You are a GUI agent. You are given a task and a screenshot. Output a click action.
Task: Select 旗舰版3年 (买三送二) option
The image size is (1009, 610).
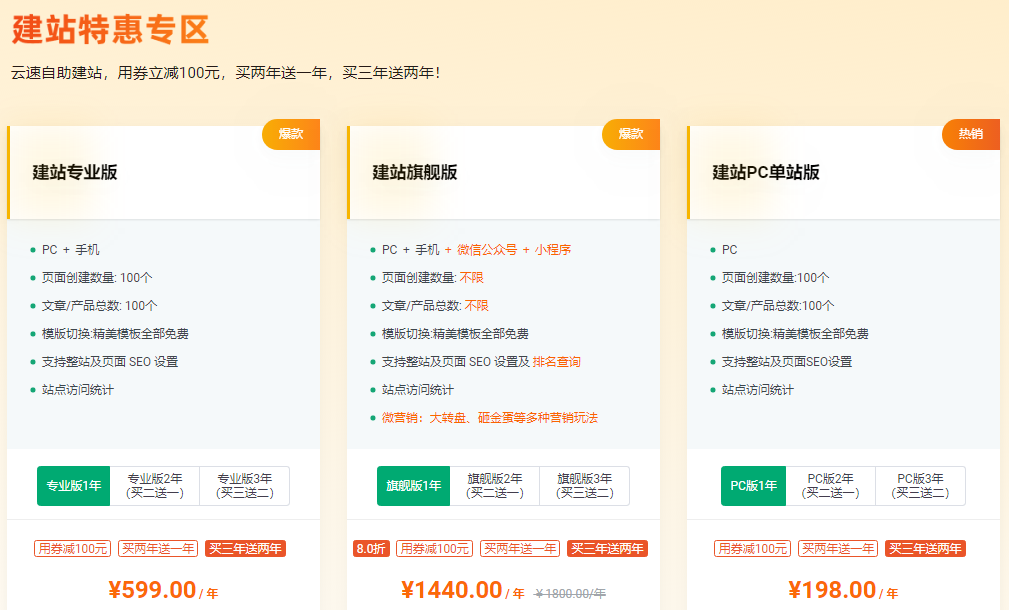tap(584, 486)
